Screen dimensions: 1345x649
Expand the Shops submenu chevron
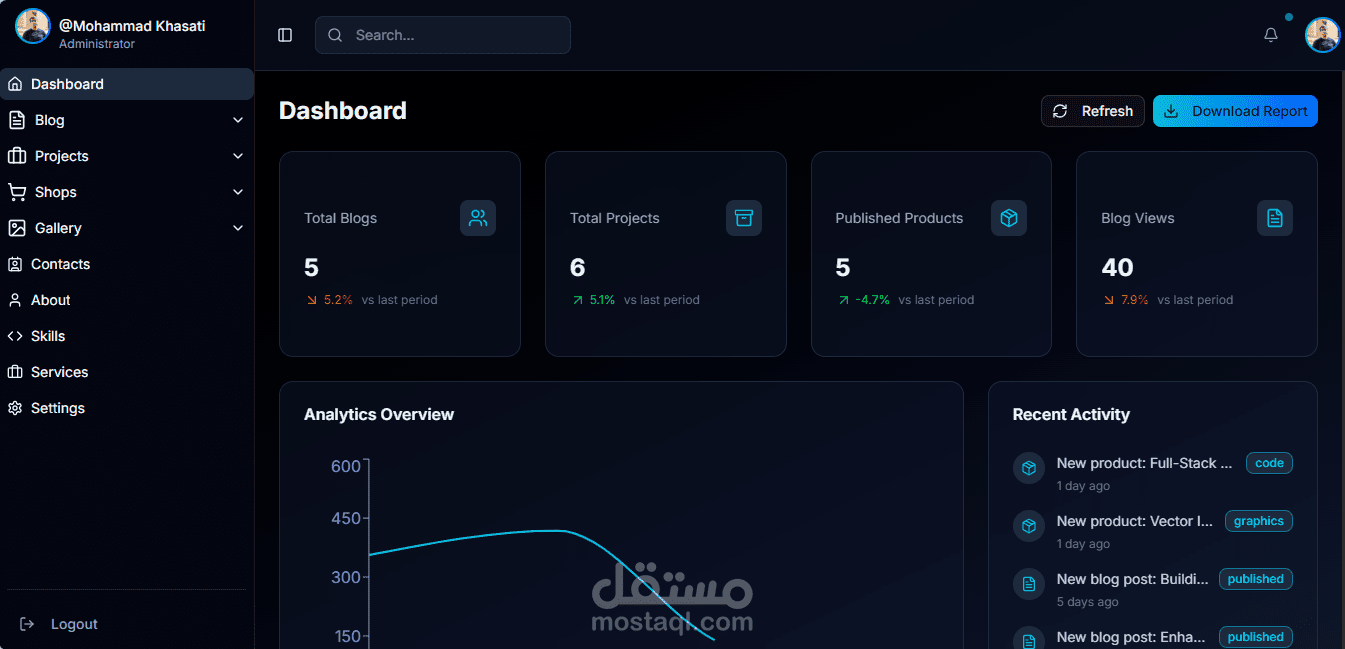tap(238, 192)
